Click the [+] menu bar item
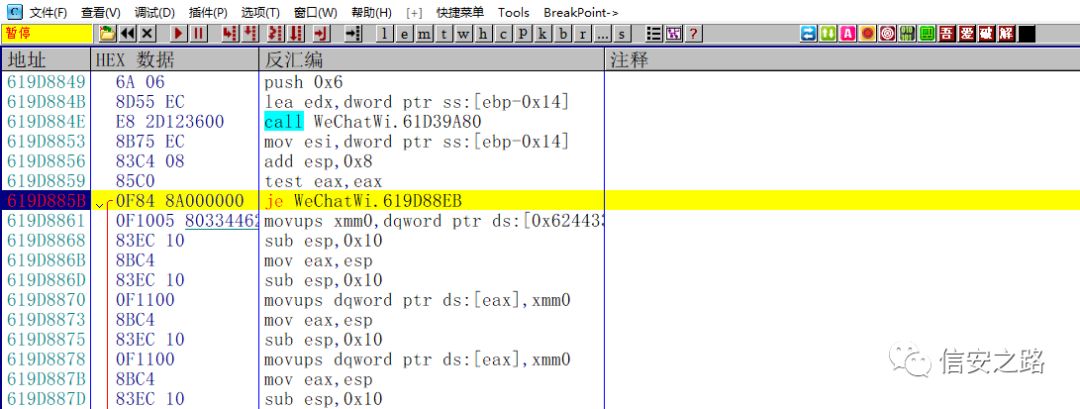Viewport: 1080px width, 409px height. [x=415, y=12]
